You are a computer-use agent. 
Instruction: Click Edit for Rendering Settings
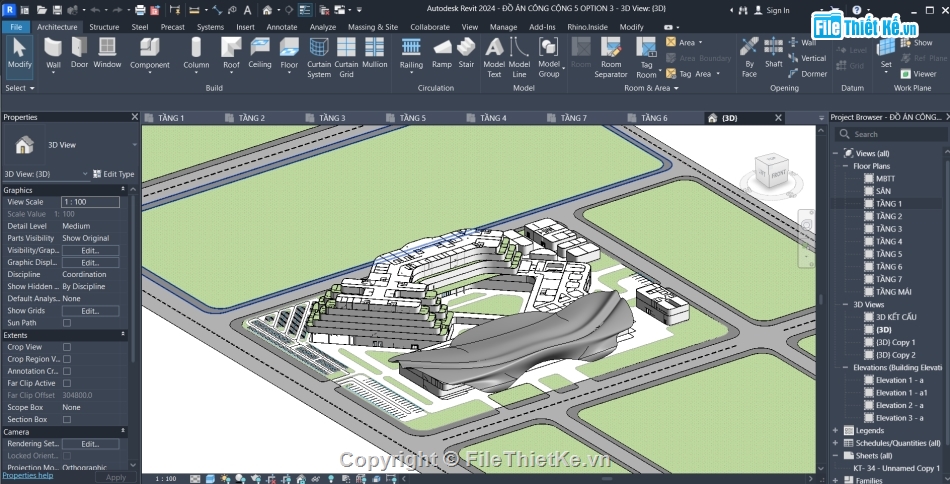[x=90, y=444]
